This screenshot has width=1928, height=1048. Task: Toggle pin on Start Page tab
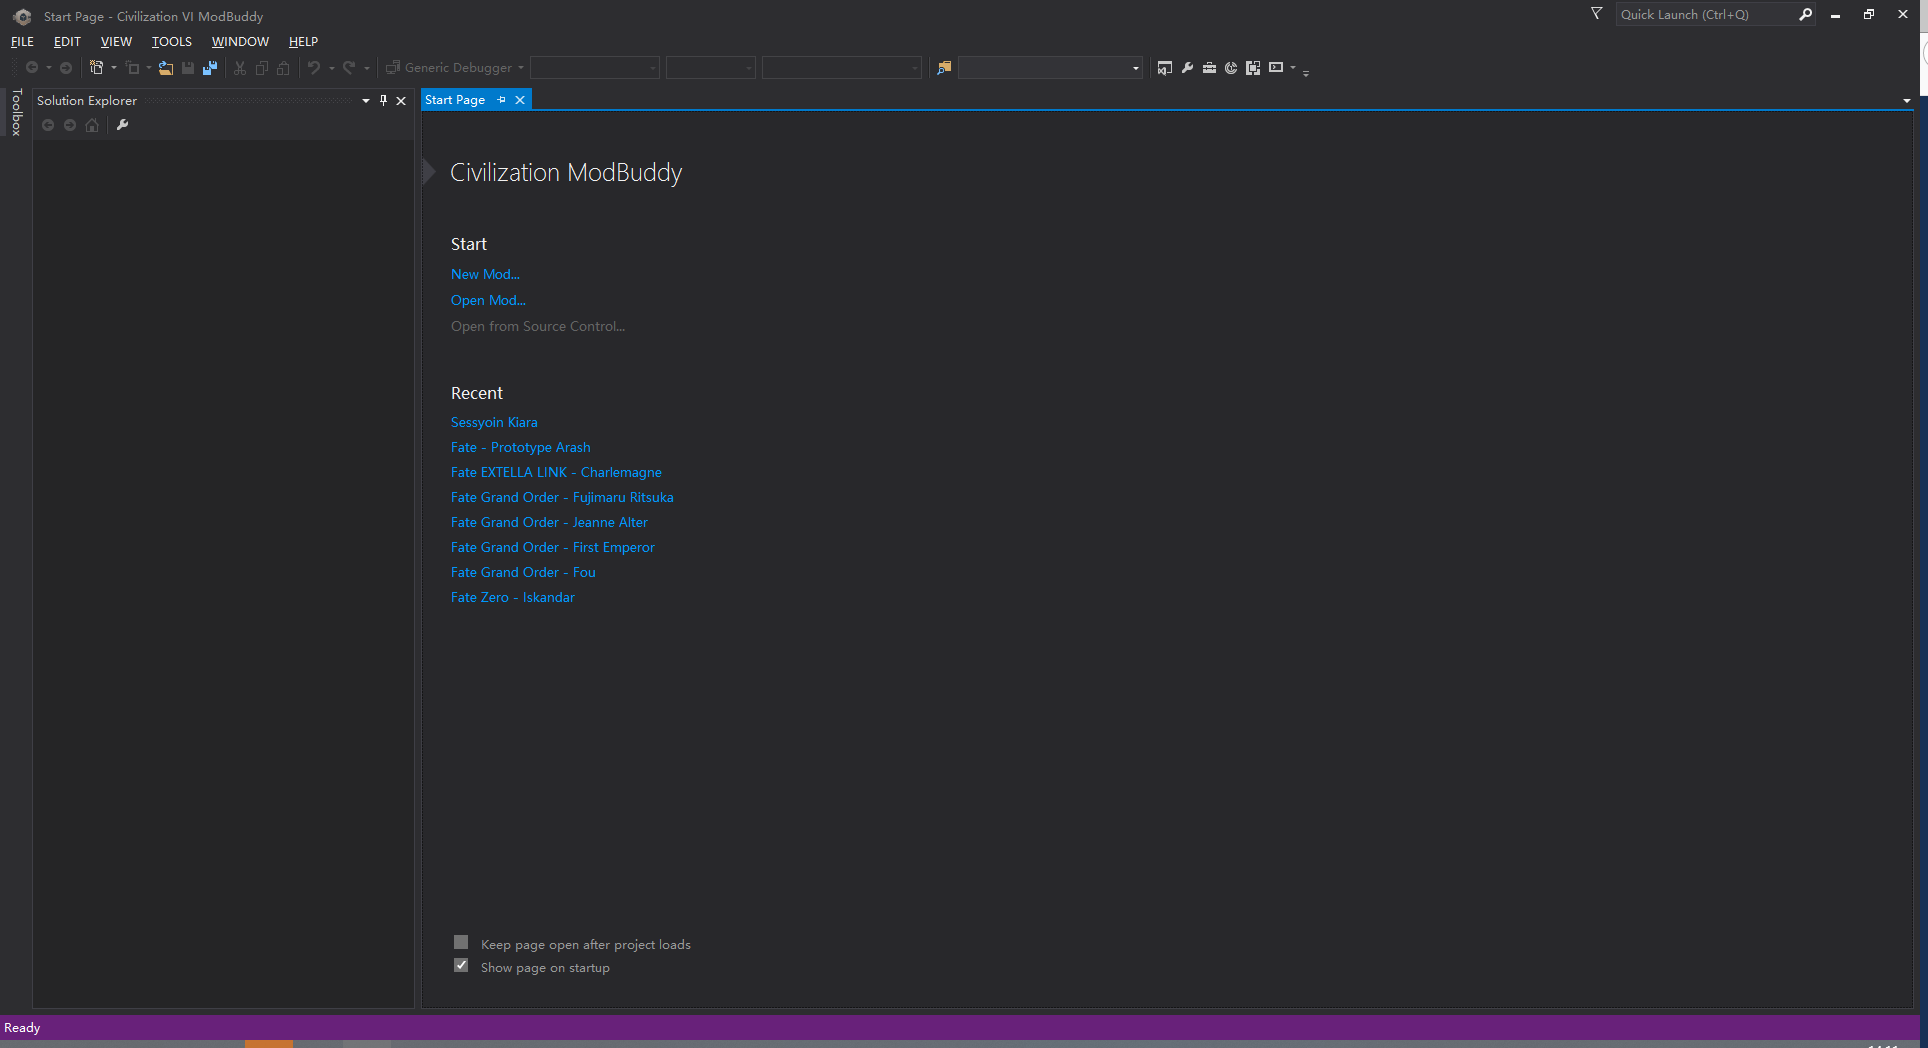501,100
